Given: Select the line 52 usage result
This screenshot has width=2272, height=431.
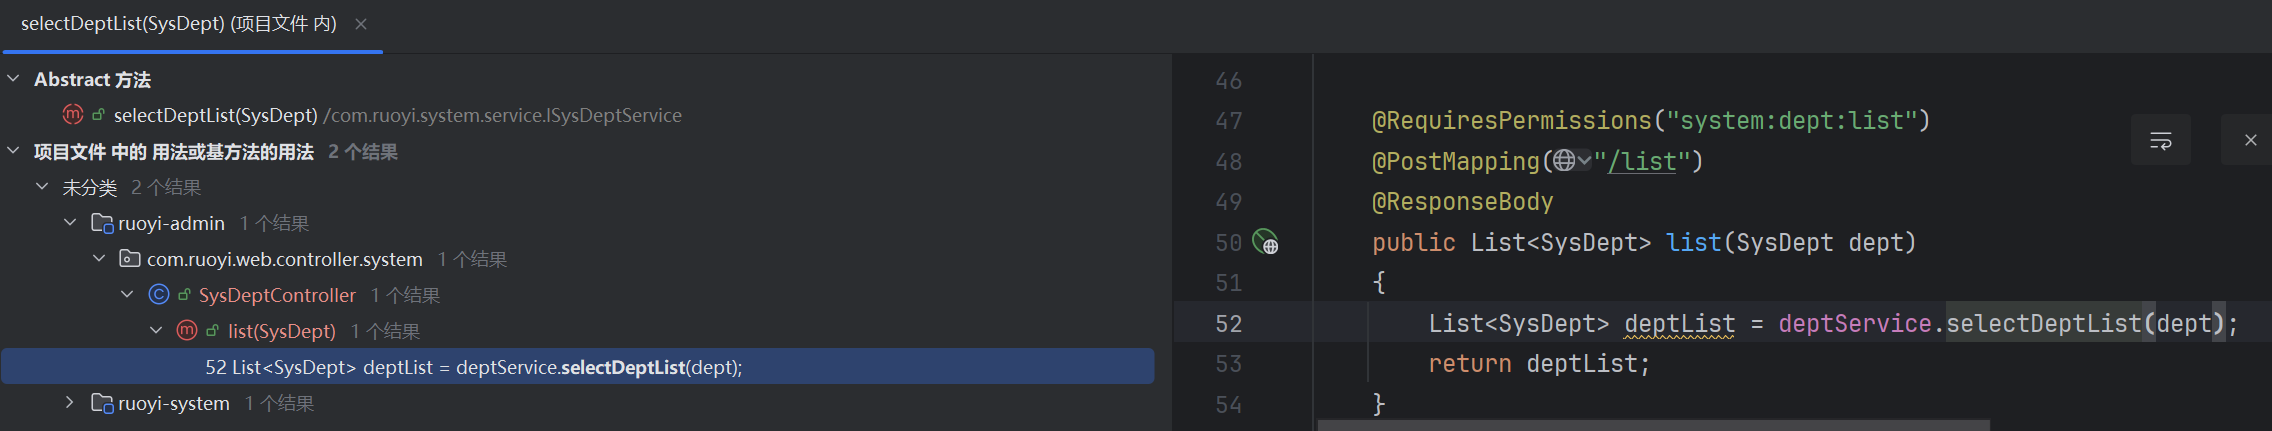Looking at the screenshot, I should pos(578,367).
